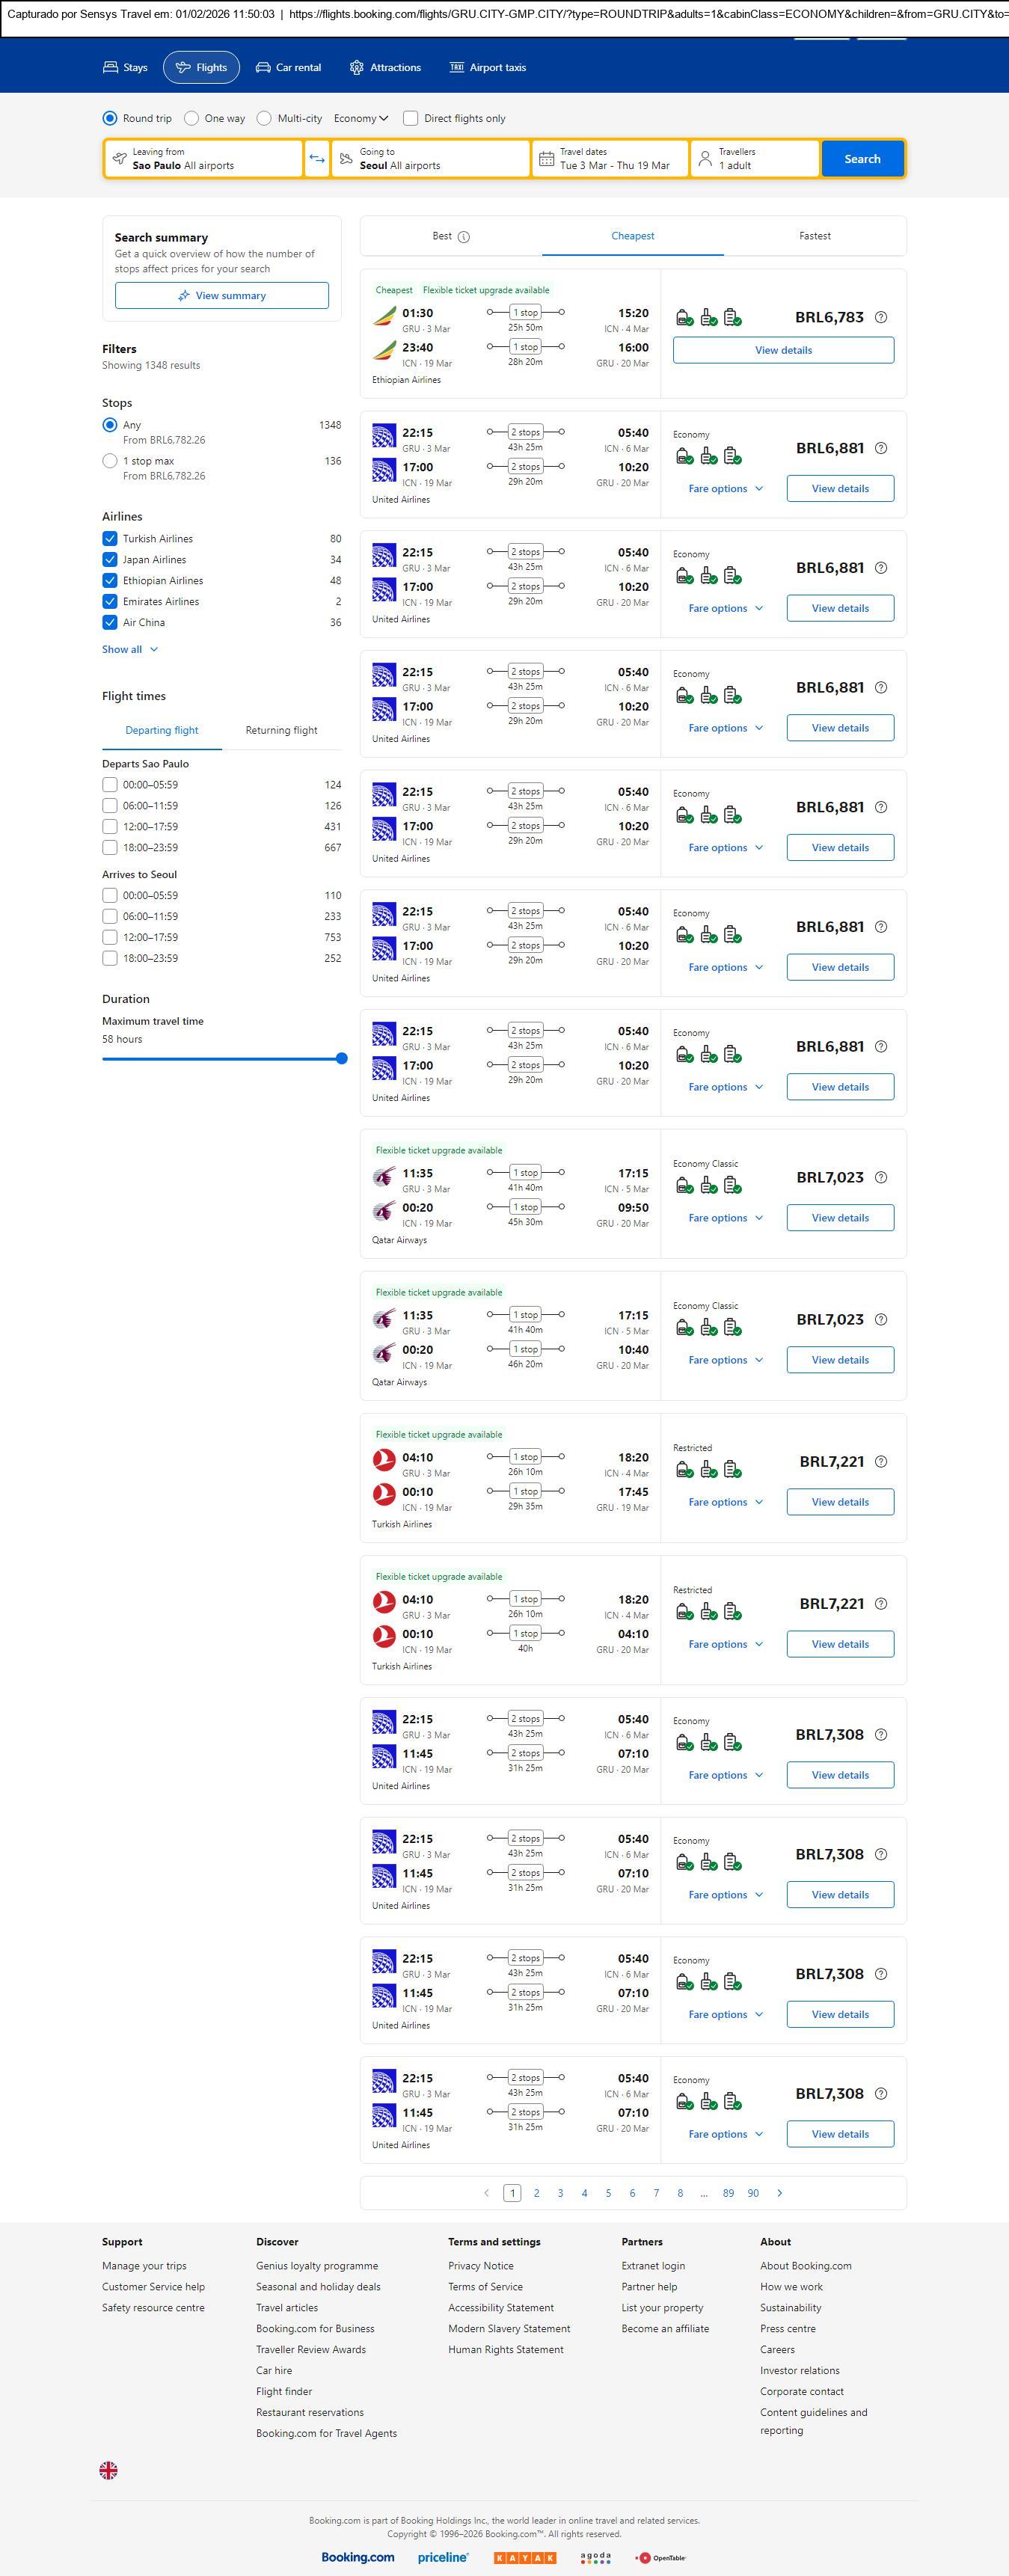Screen dimensions: 1009x2576
Task: Click the Airport taxis icon in the top navigation
Action: pos(456,68)
